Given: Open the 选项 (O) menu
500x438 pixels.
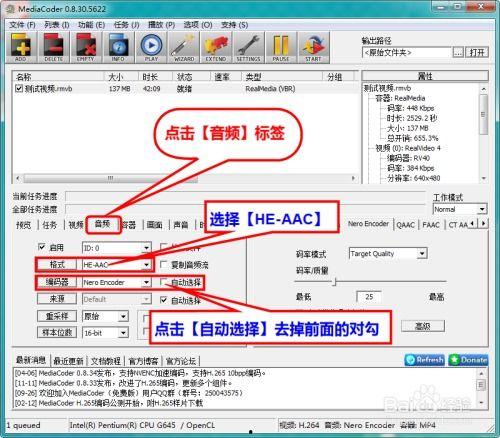Looking at the screenshot, I should [198, 25].
